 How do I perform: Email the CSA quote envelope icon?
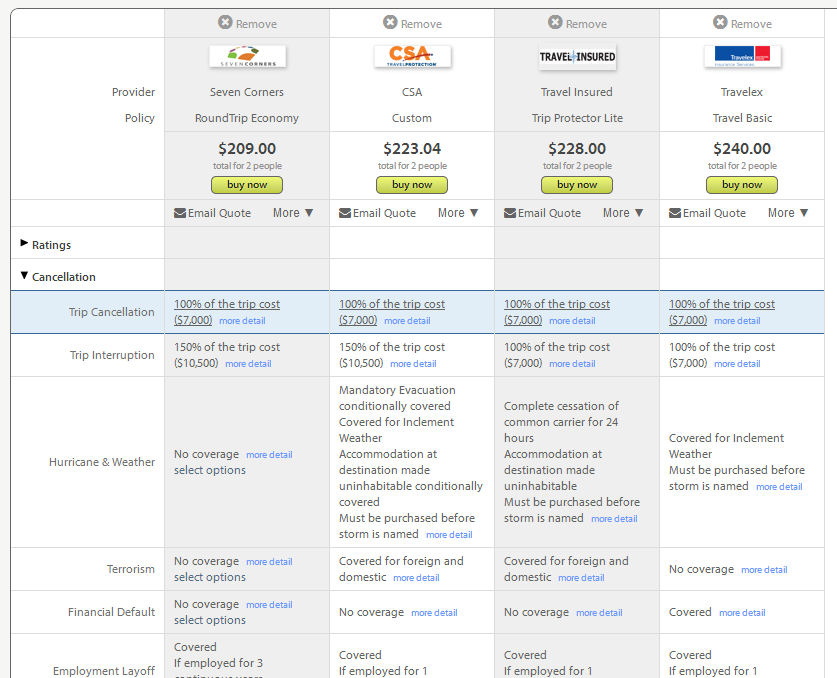point(345,213)
